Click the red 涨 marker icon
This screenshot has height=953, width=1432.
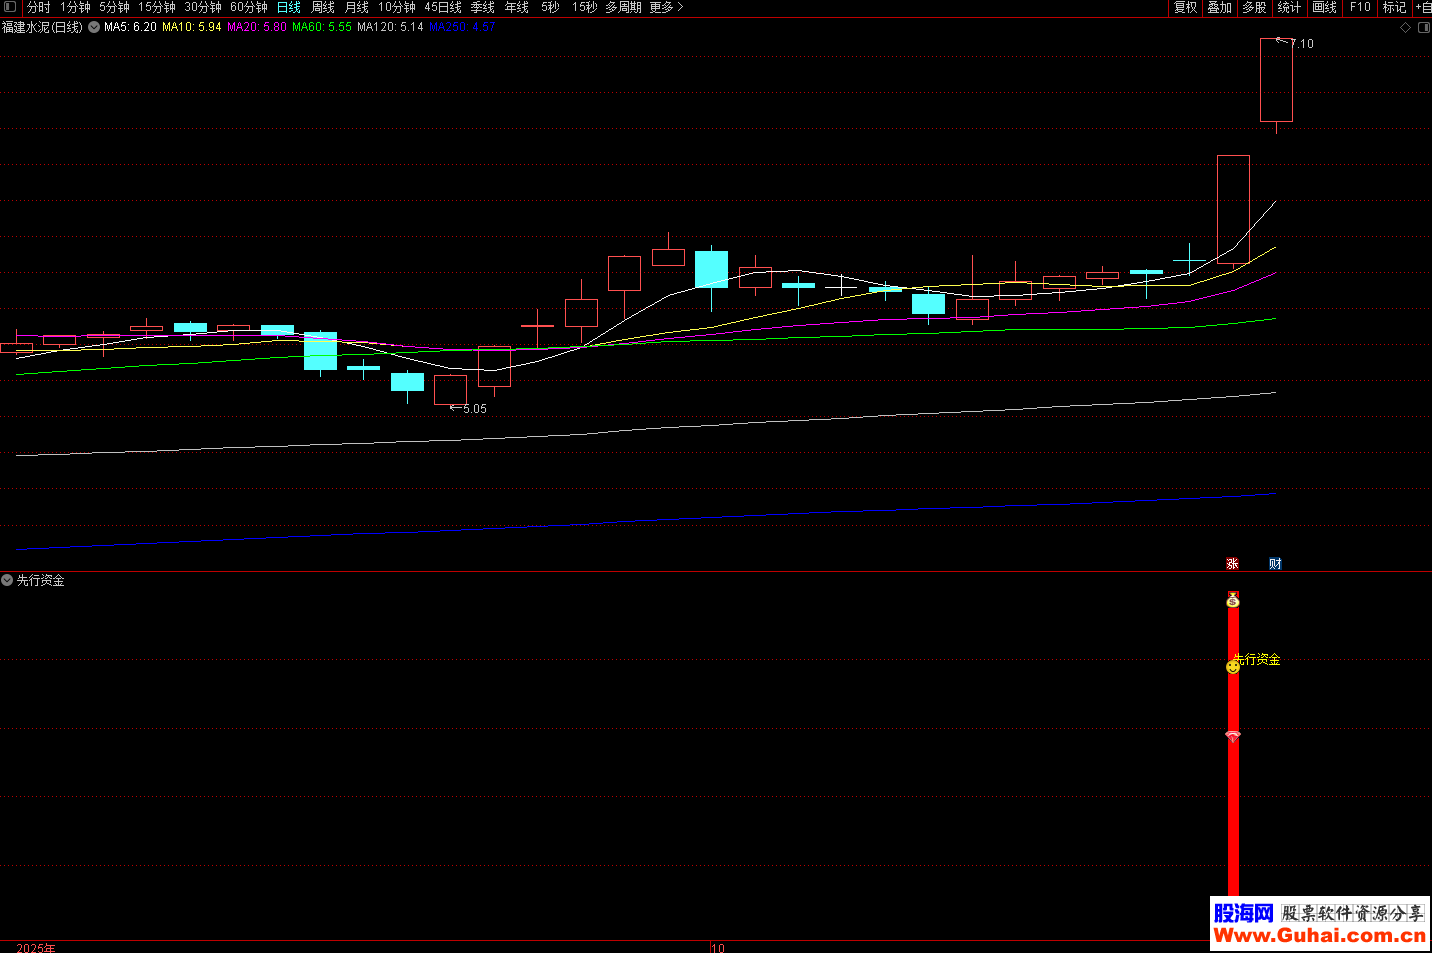(x=1232, y=564)
